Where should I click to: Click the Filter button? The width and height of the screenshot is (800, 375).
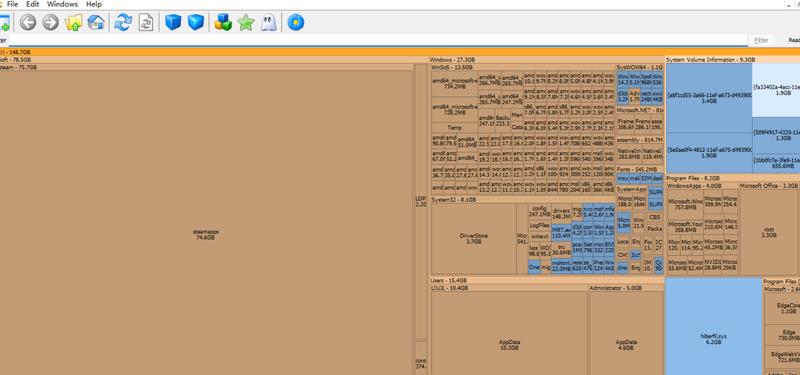761,40
